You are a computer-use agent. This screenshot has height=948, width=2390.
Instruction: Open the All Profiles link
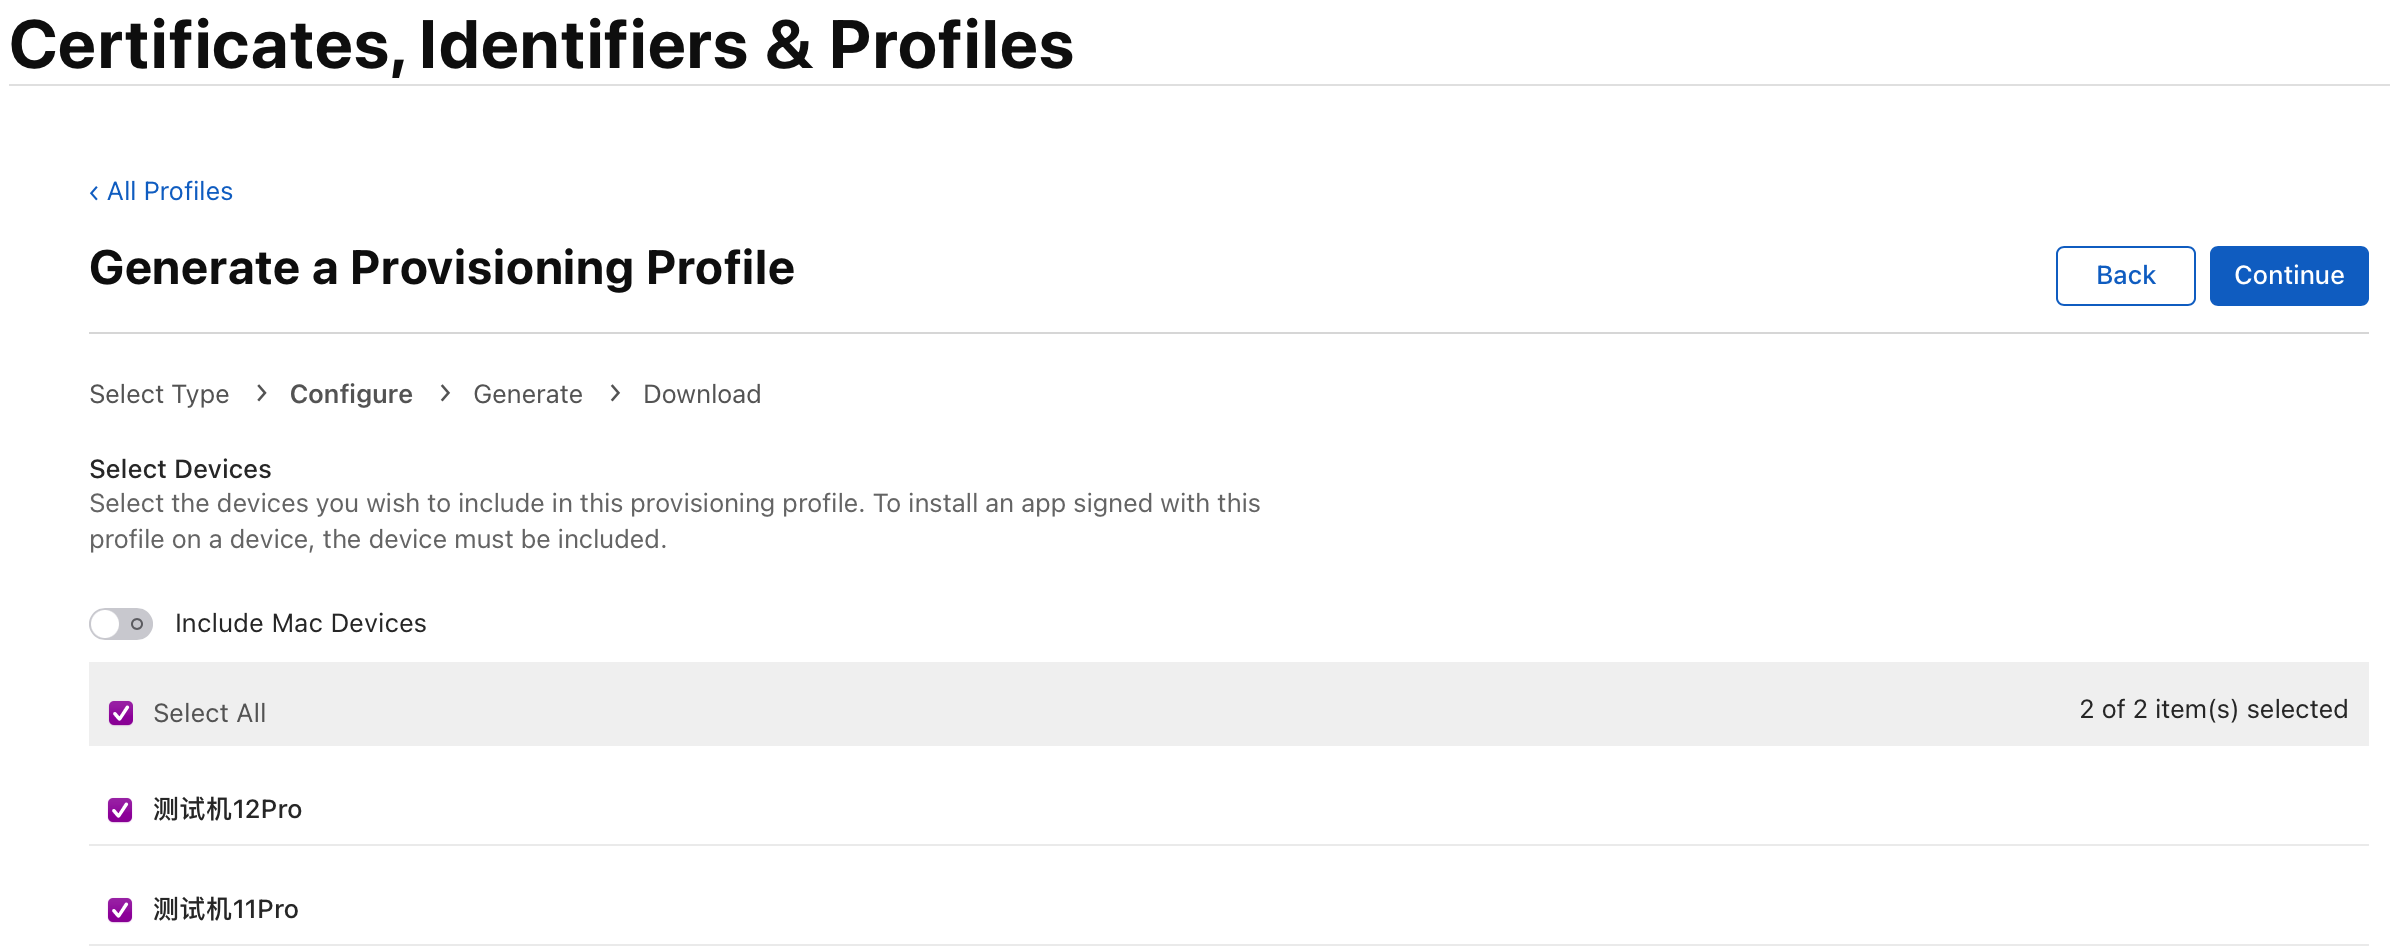click(170, 191)
